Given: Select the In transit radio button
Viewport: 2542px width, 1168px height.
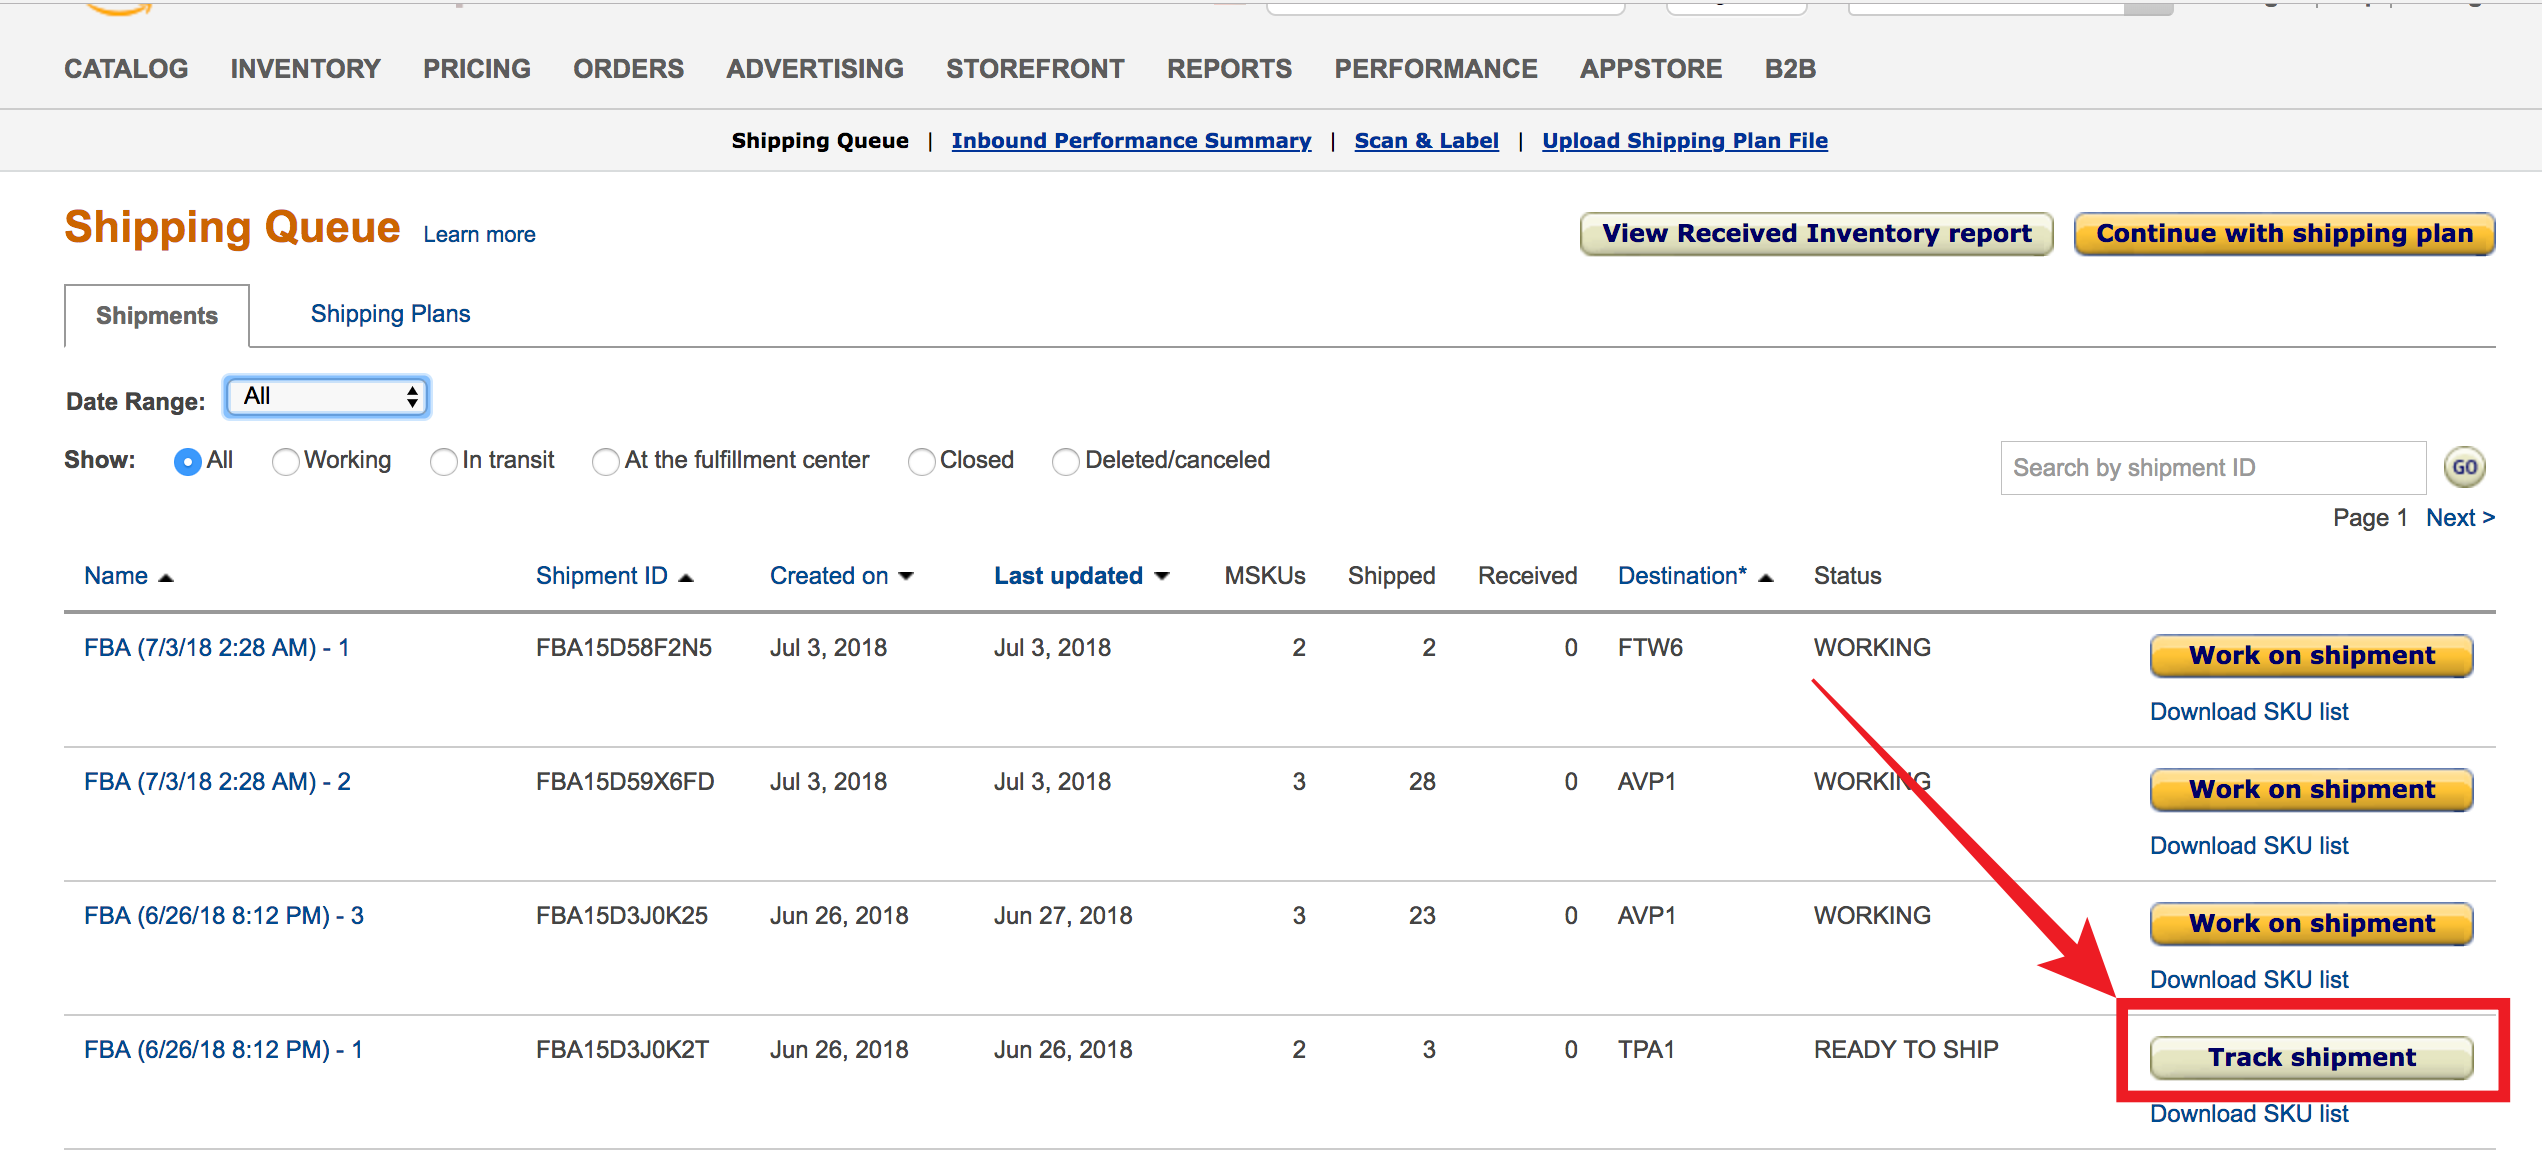Looking at the screenshot, I should [443, 461].
